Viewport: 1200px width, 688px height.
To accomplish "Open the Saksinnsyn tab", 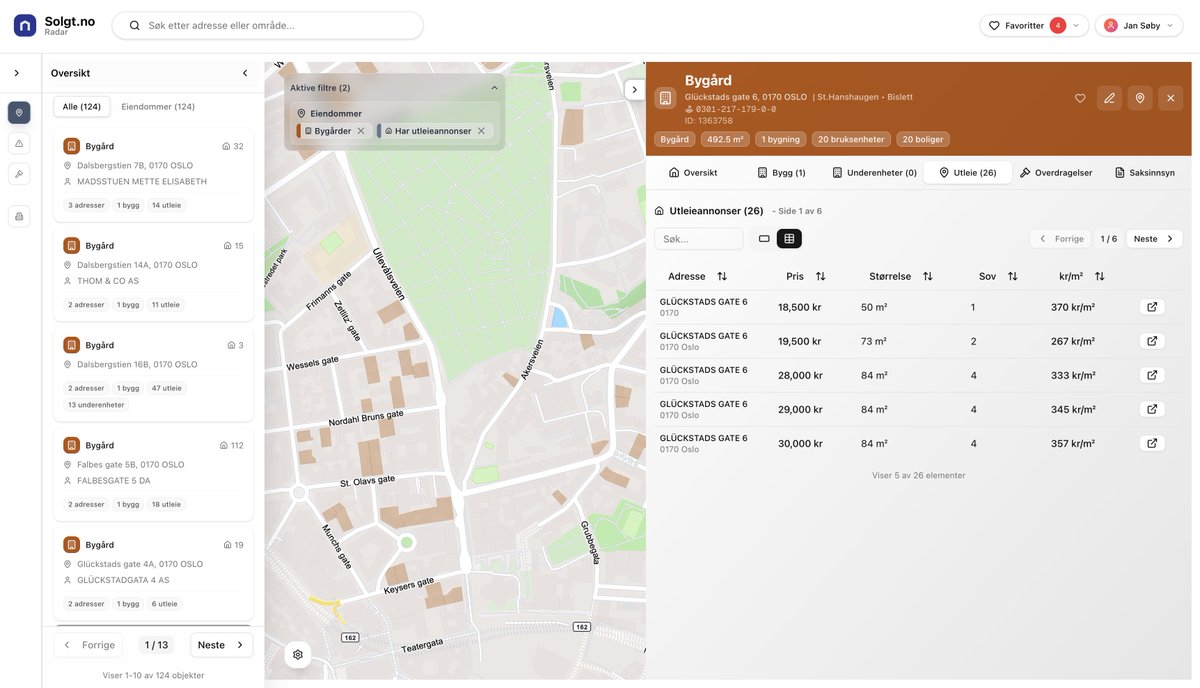I will tap(1144, 172).
